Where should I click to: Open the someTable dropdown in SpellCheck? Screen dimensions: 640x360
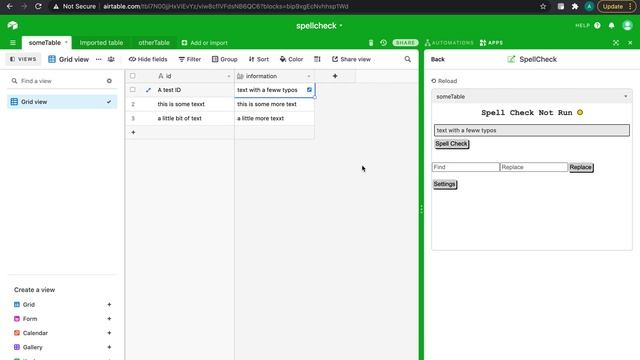coord(532,97)
